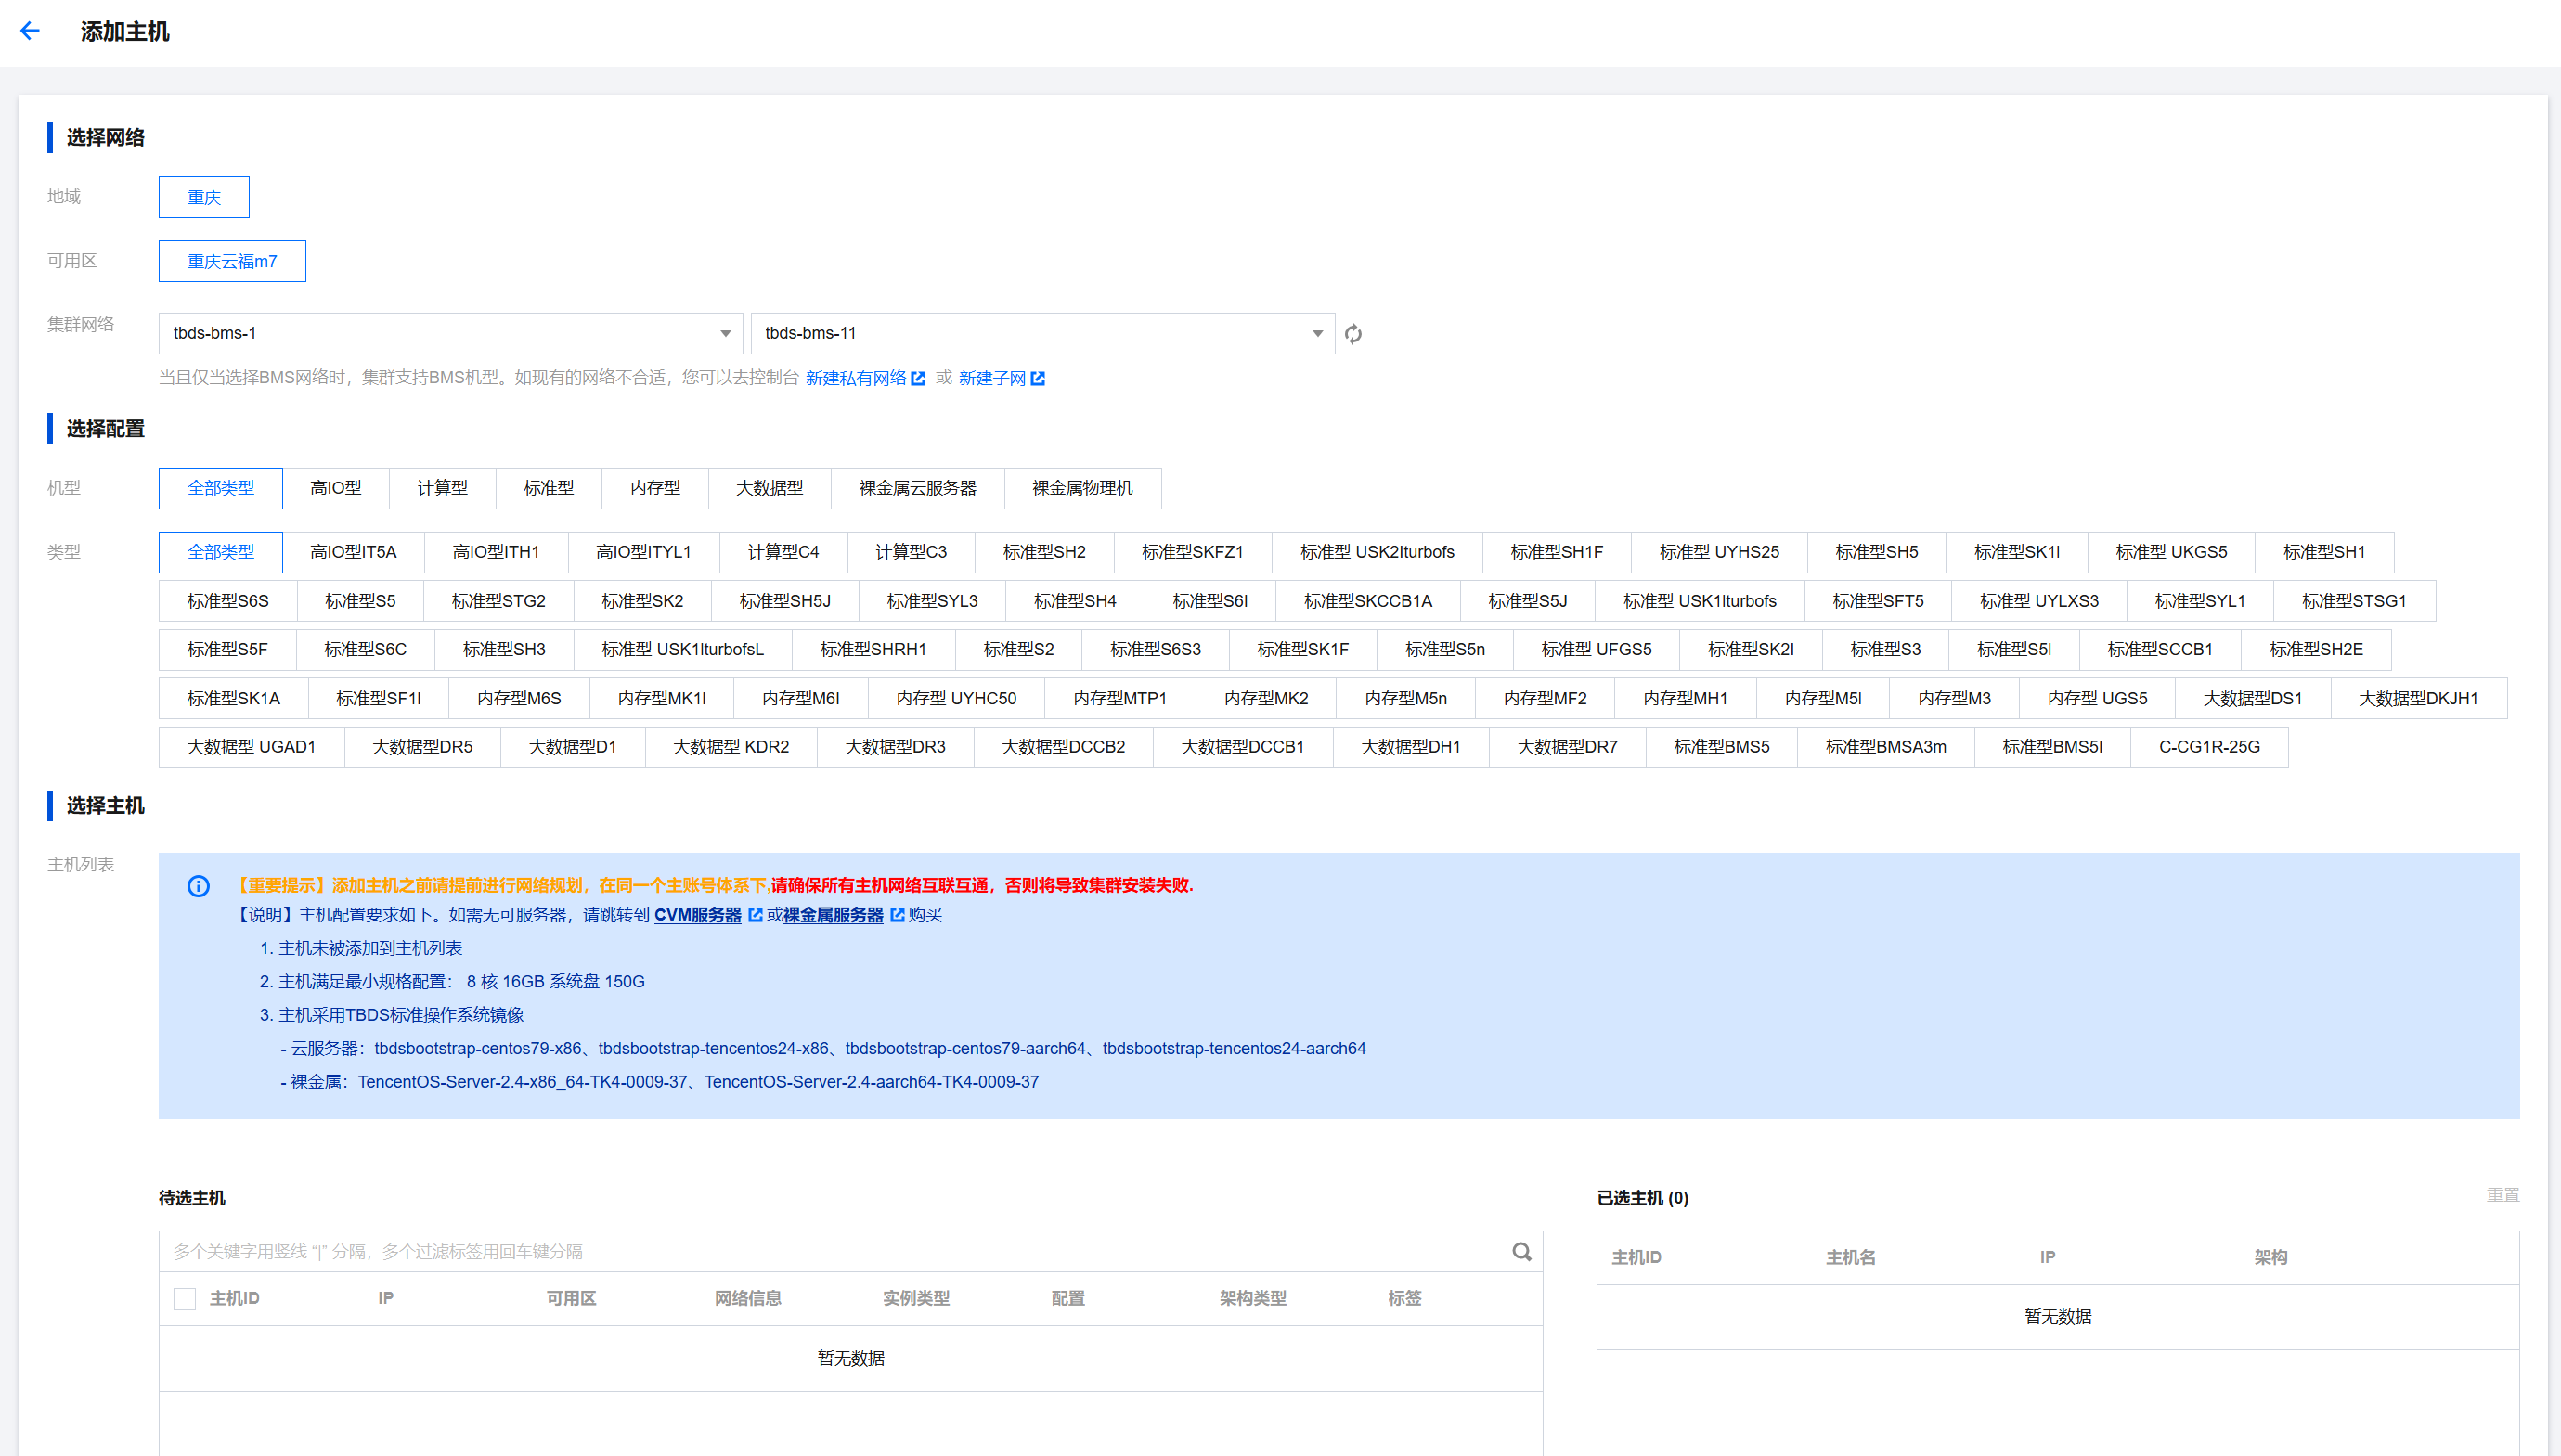
Task: Open the tbds-bms-1 network dropdown
Action: click(x=450, y=333)
